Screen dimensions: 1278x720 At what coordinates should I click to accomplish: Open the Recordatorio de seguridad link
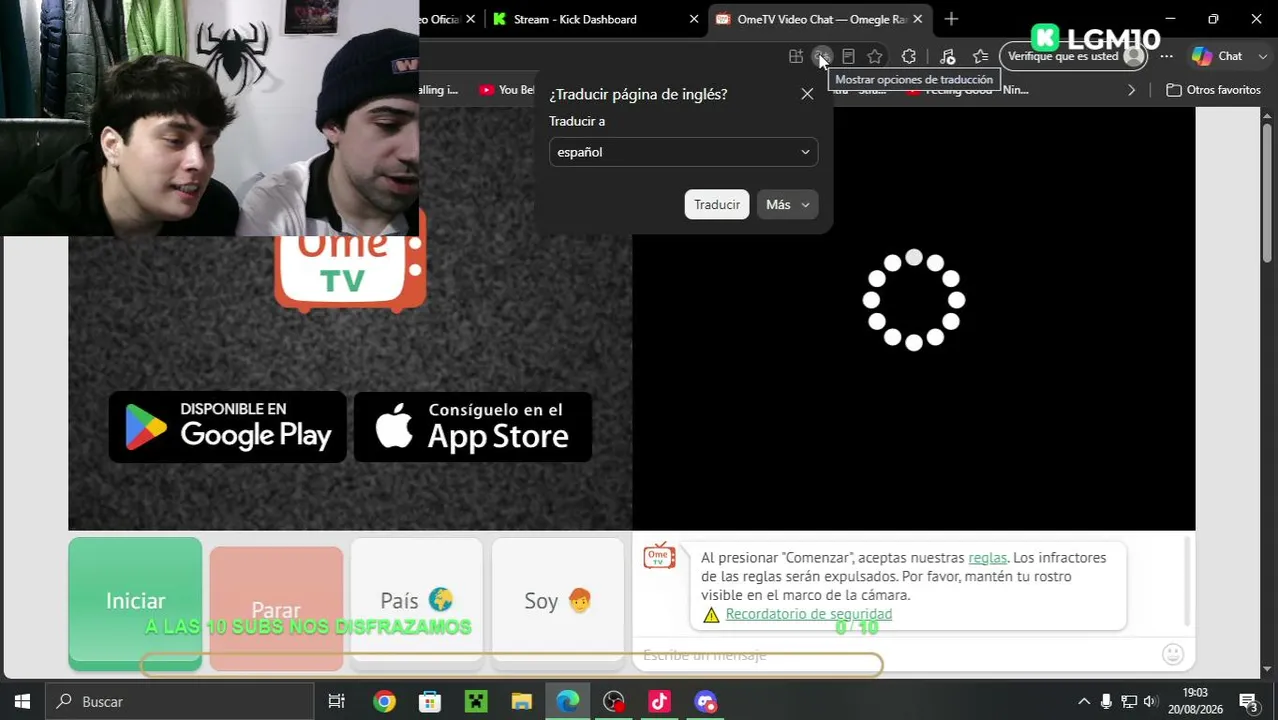808,614
